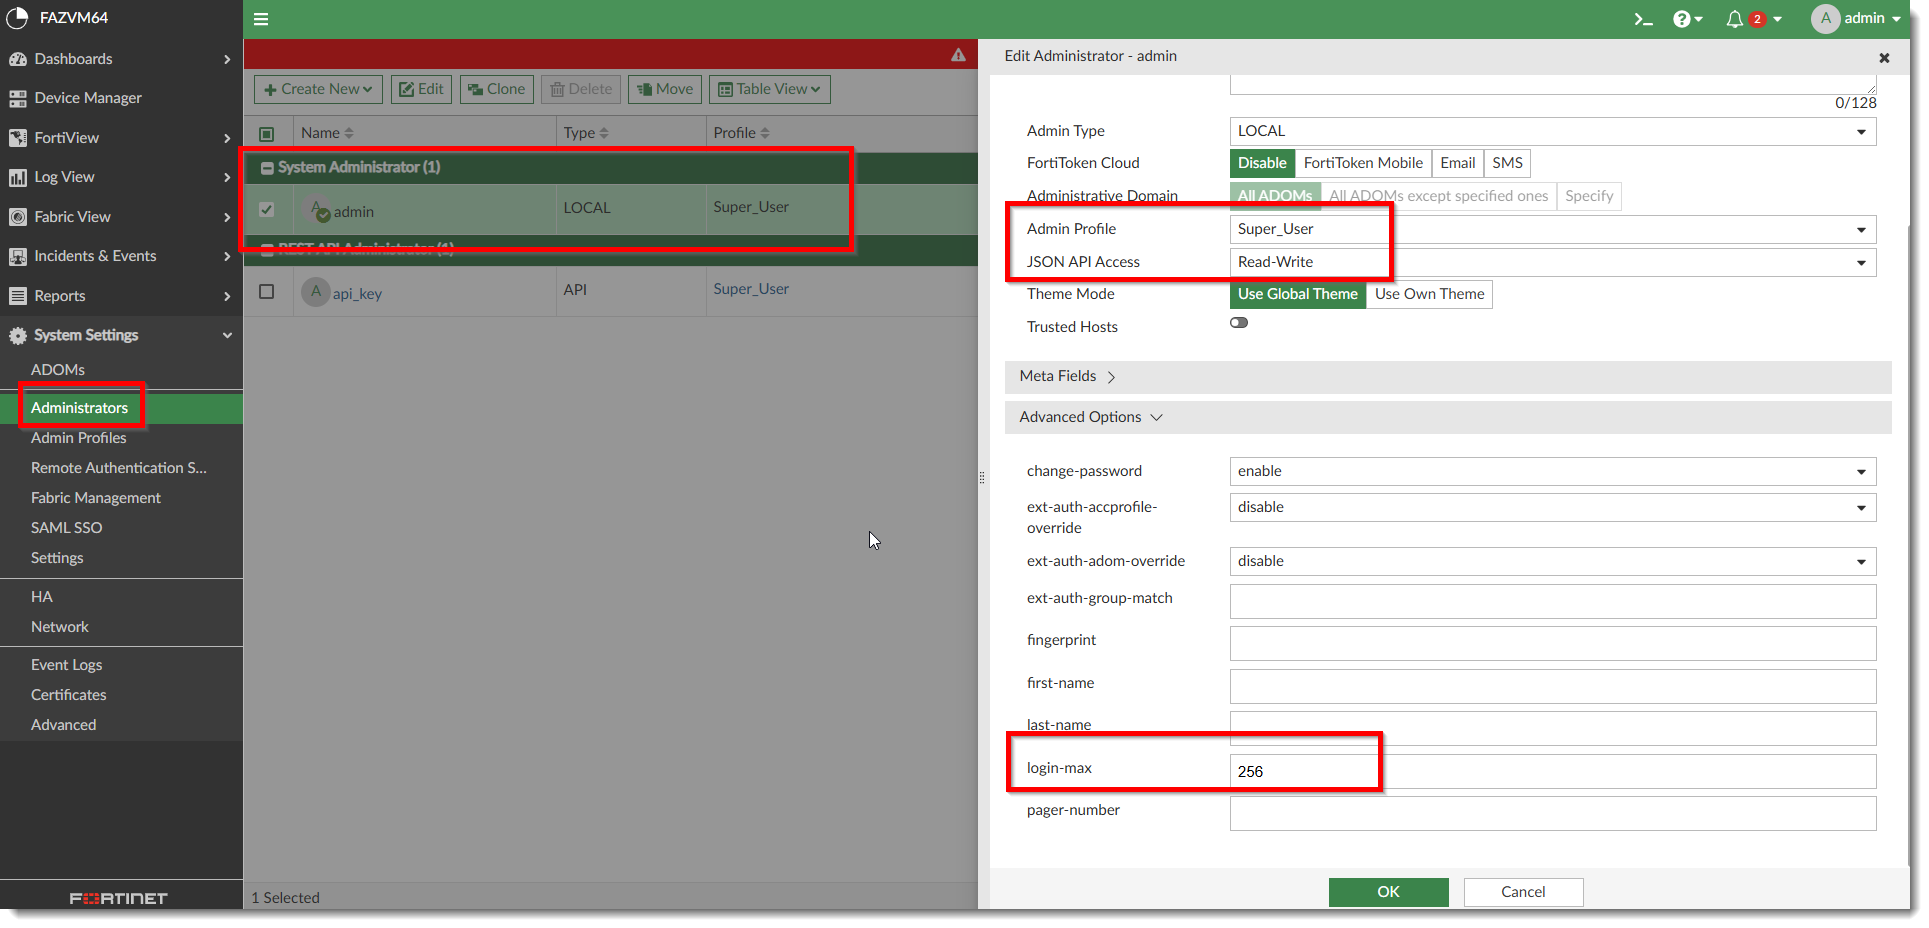The image size is (1929, 928).
Task: Click OK to save administrator changes
Action: (x=1388, y=892)
